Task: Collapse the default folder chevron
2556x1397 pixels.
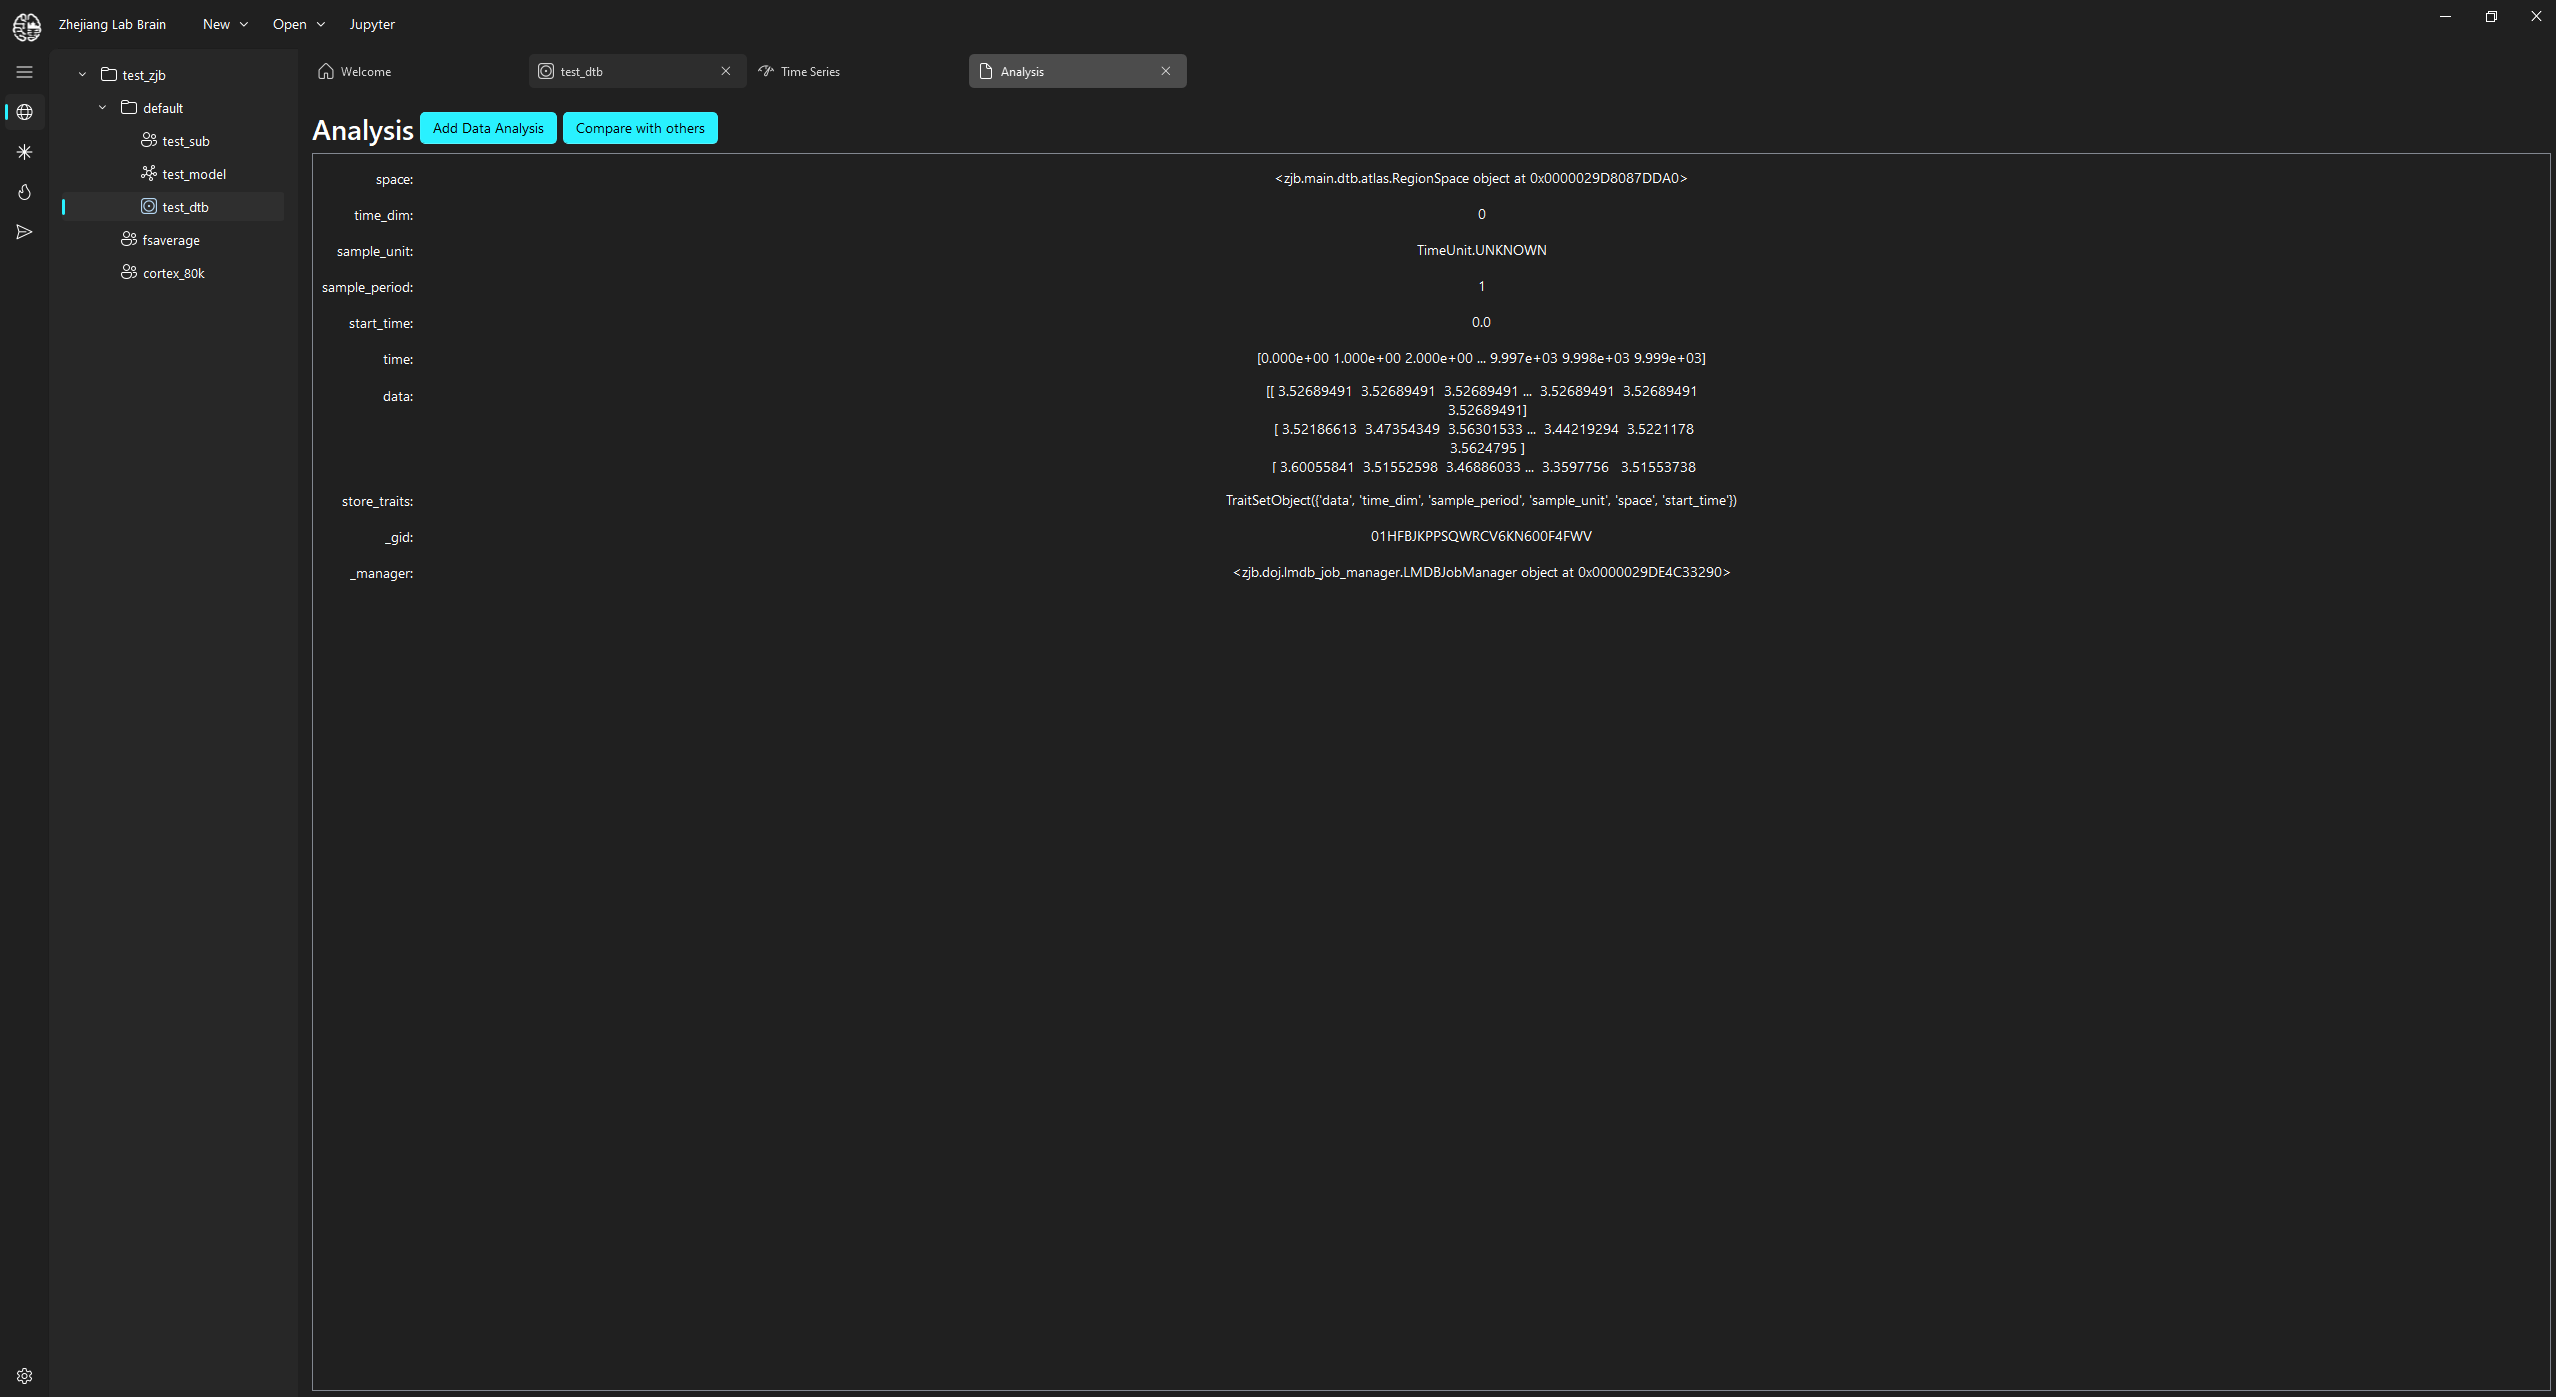Action: click(103, 108)
